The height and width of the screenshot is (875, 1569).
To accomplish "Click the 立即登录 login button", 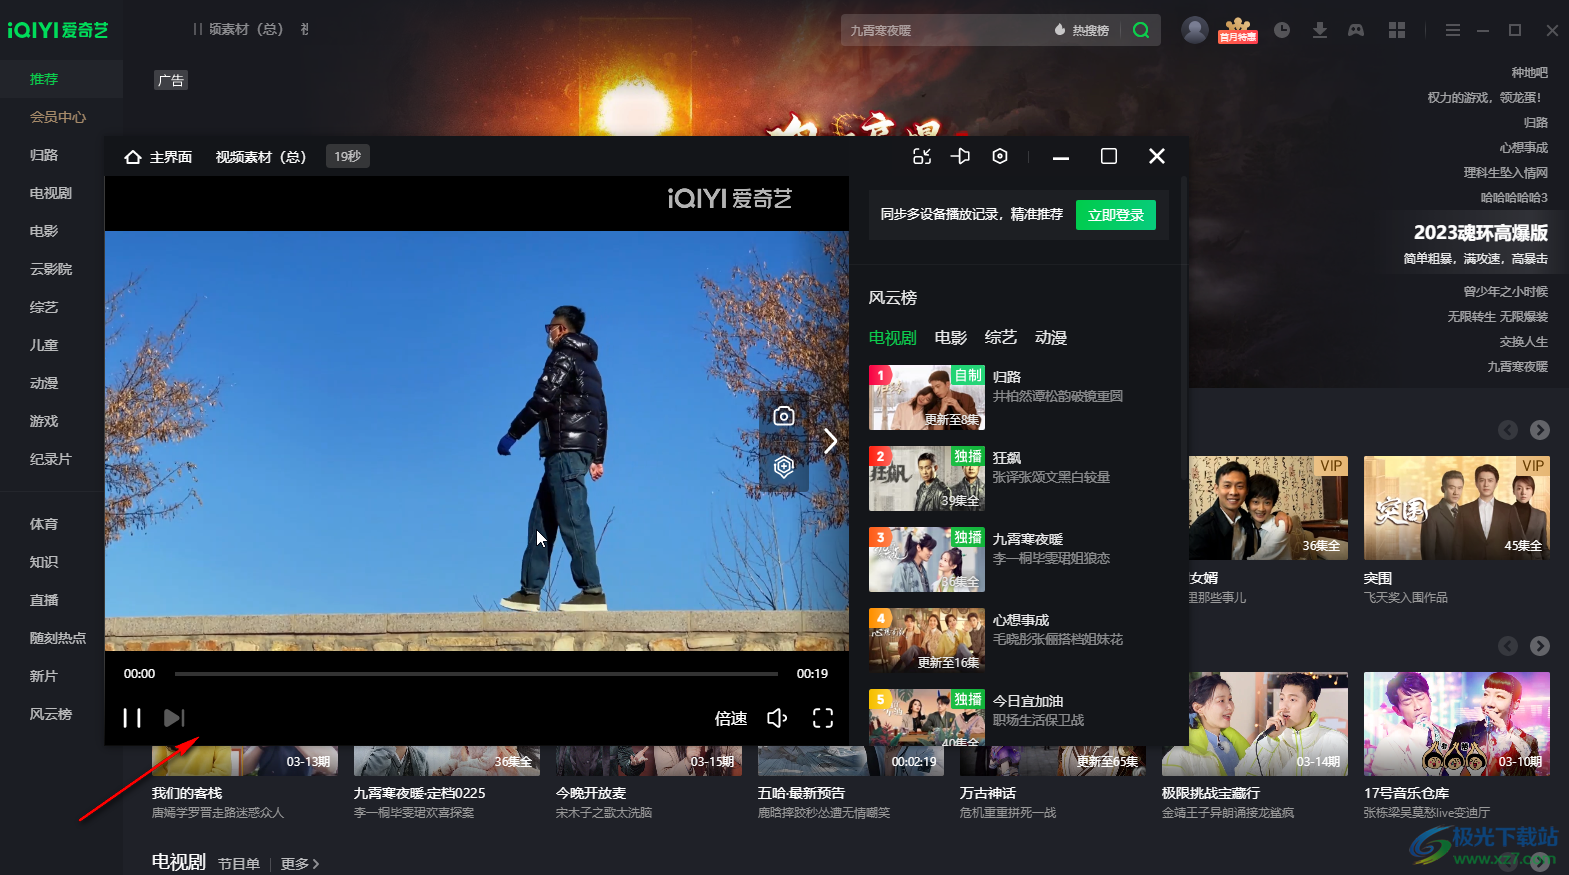I will [x=1116, y=215].
